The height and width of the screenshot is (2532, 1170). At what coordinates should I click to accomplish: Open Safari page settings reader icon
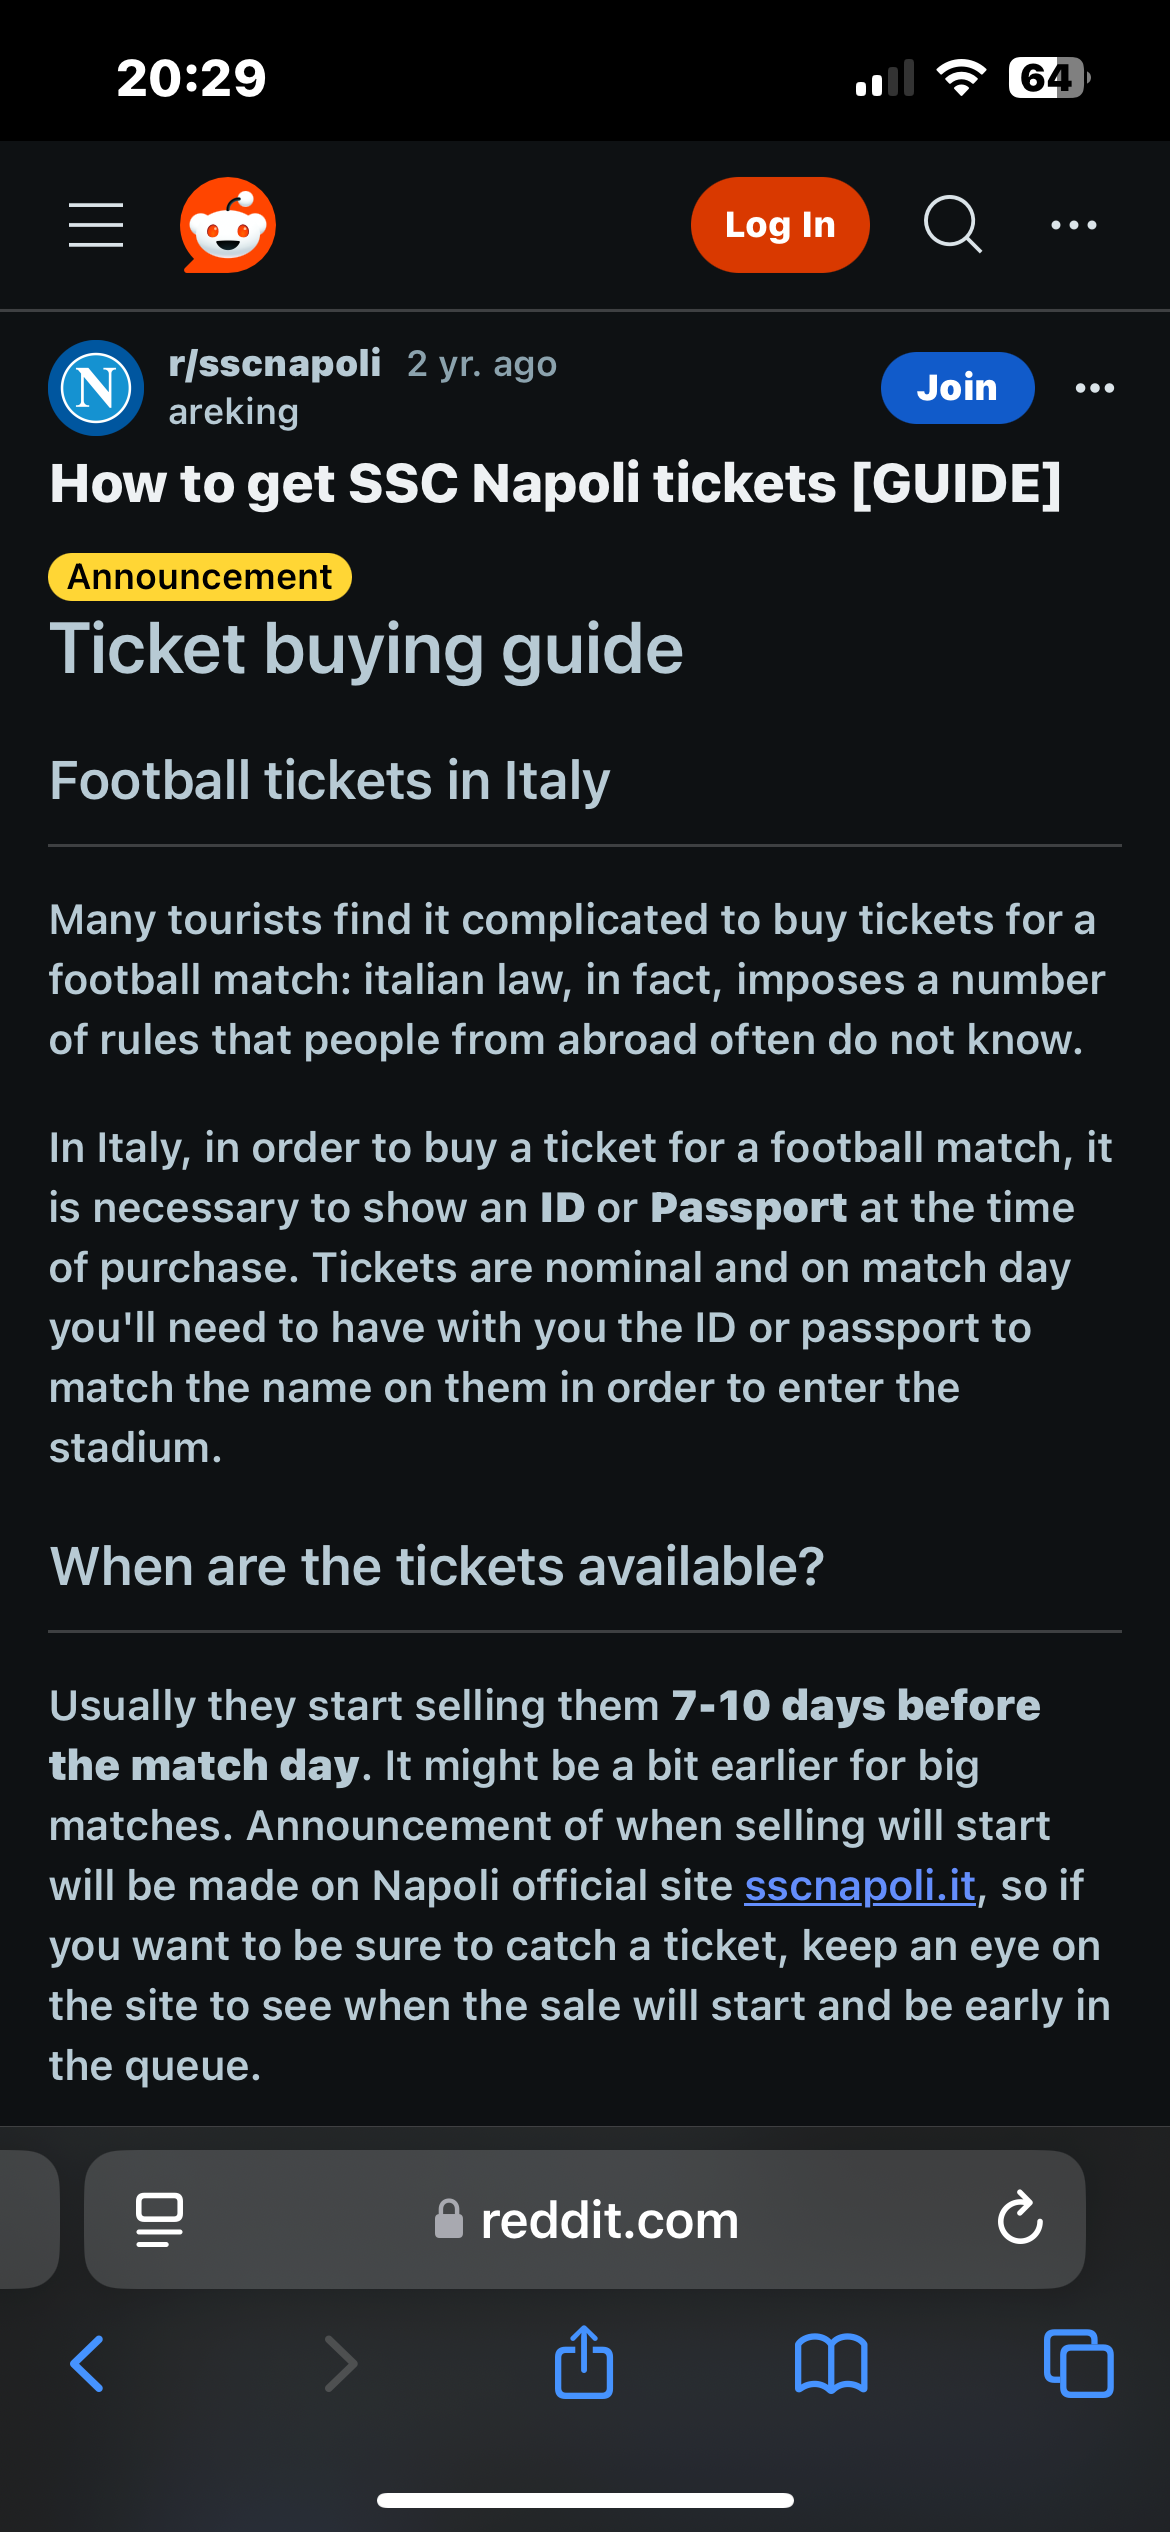159,2220
